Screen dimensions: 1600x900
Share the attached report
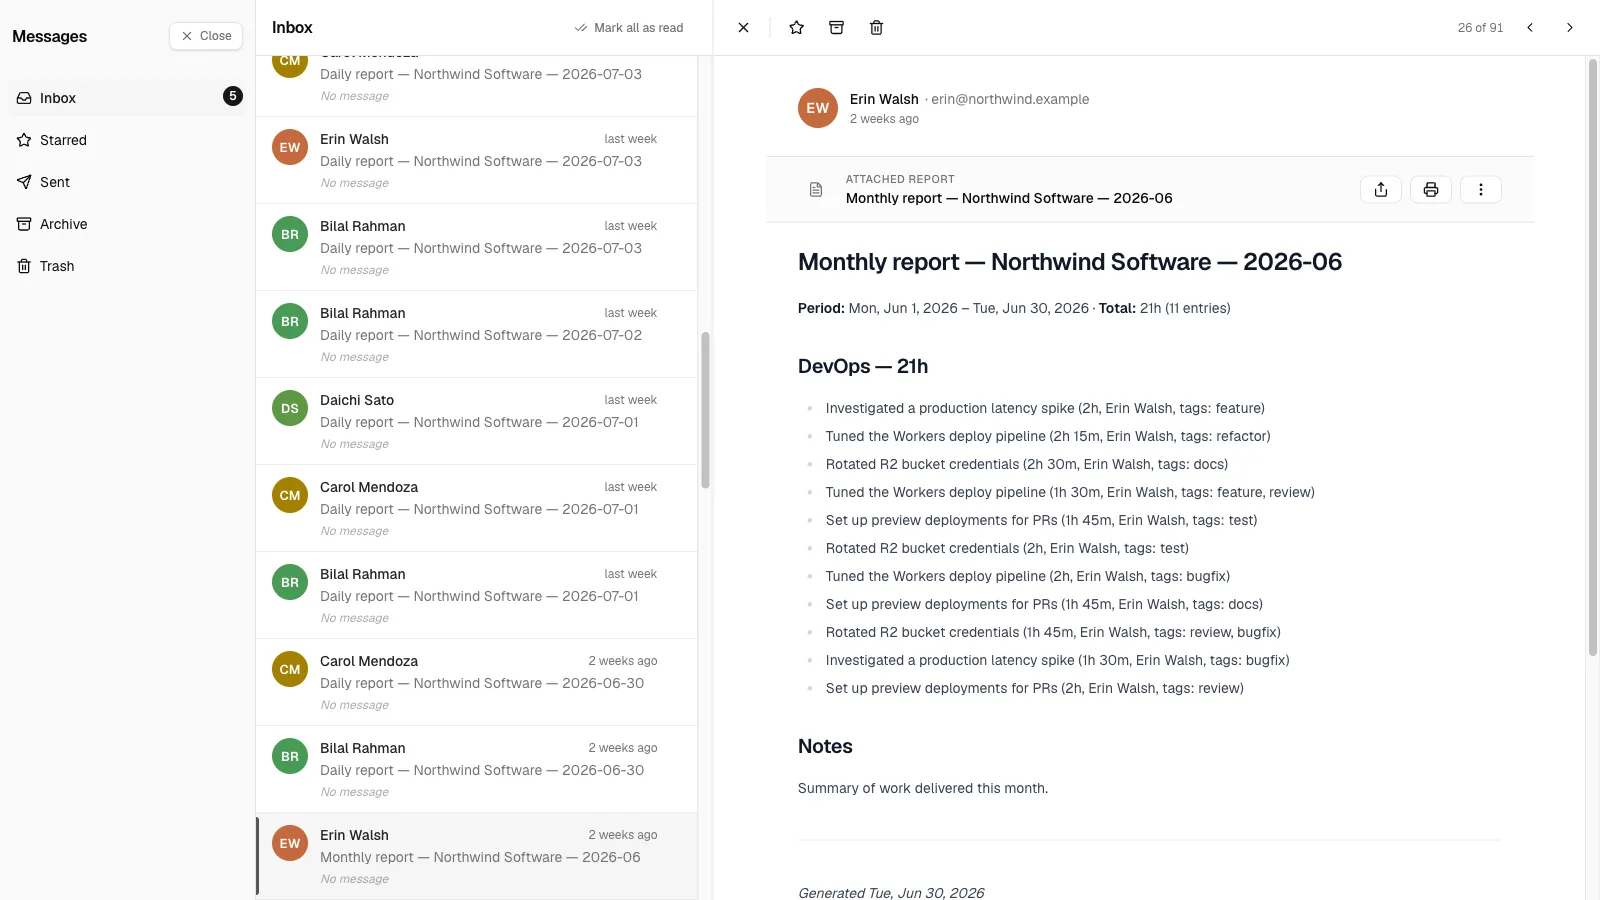pyautogui.click(x=1381, y=189)
